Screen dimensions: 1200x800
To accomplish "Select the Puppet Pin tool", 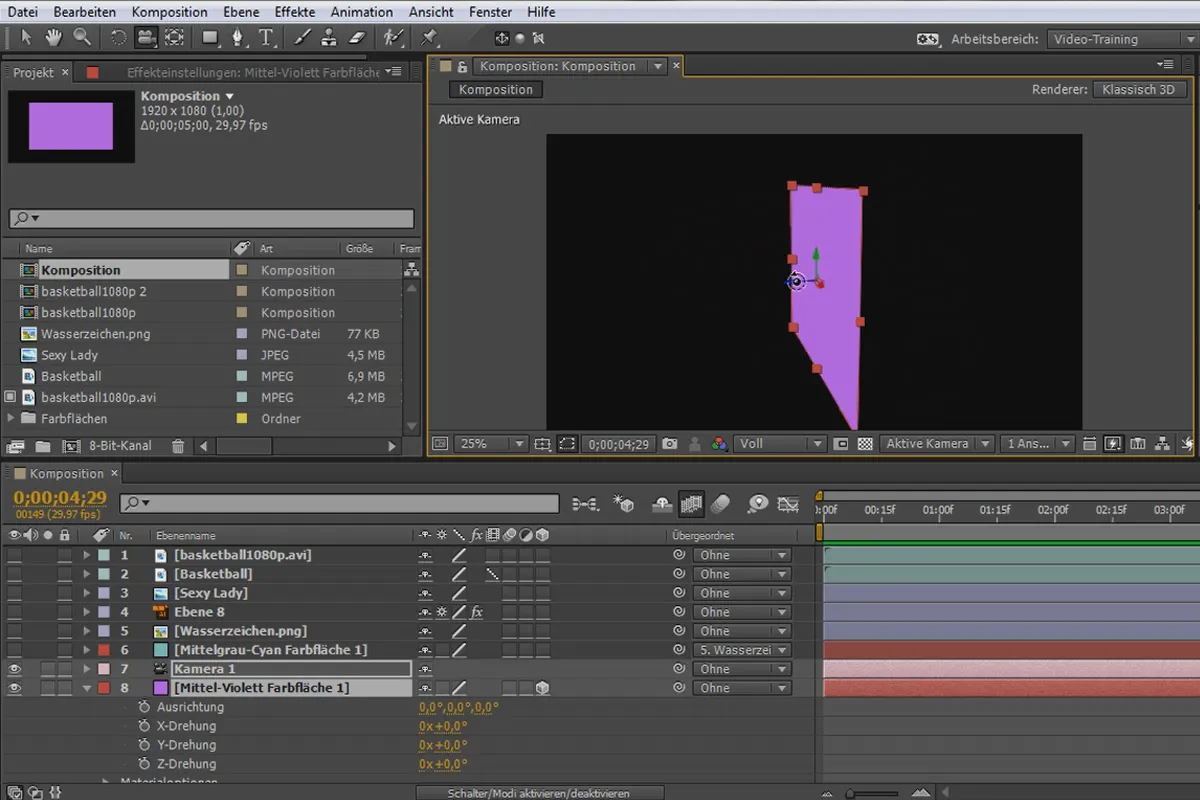I will pos(430,38).
